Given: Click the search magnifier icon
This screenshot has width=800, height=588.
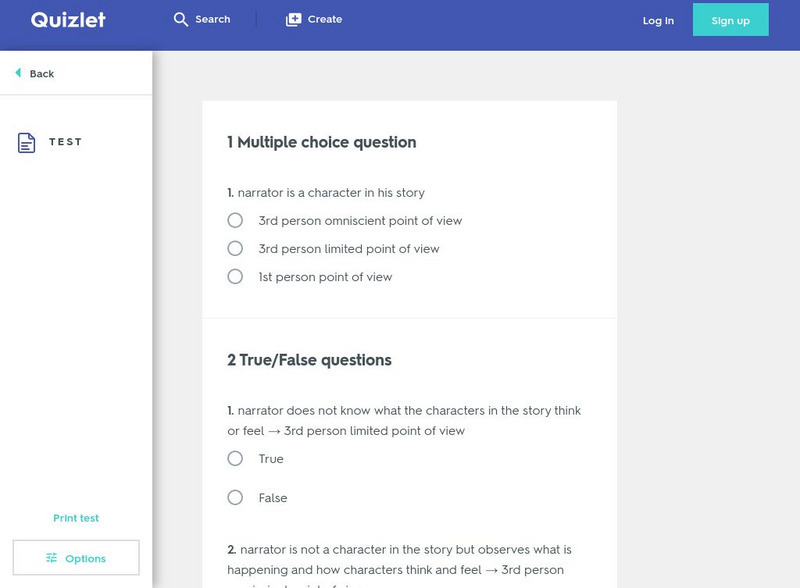Looking at the screenshot, I should (x=181, y=19).
